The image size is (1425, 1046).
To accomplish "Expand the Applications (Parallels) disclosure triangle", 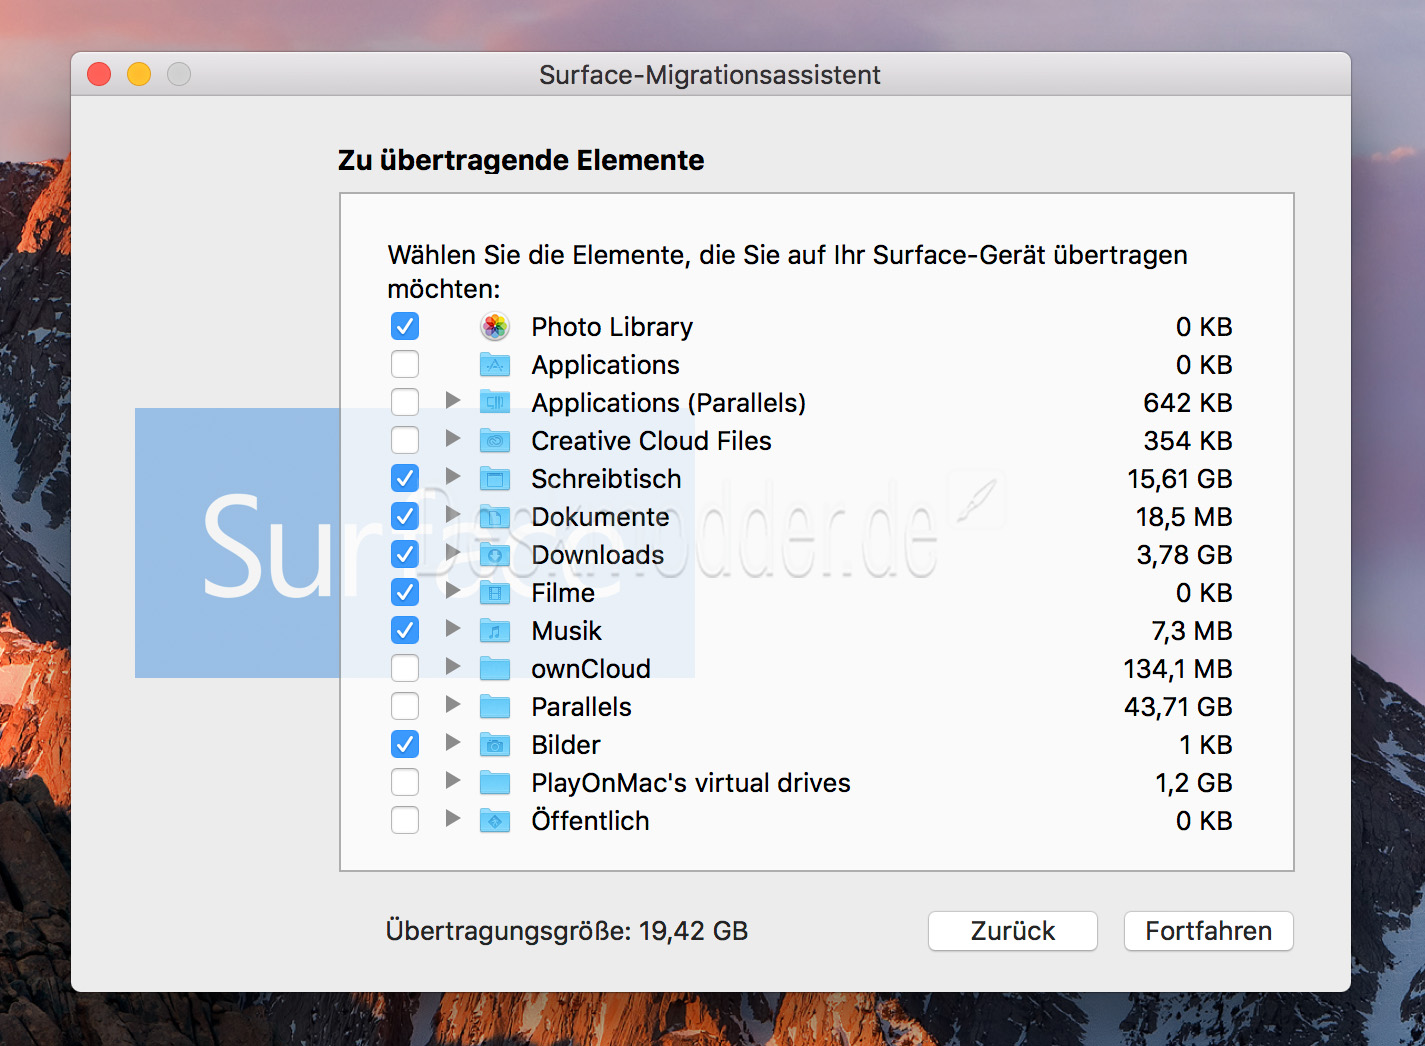I will 453,400.
